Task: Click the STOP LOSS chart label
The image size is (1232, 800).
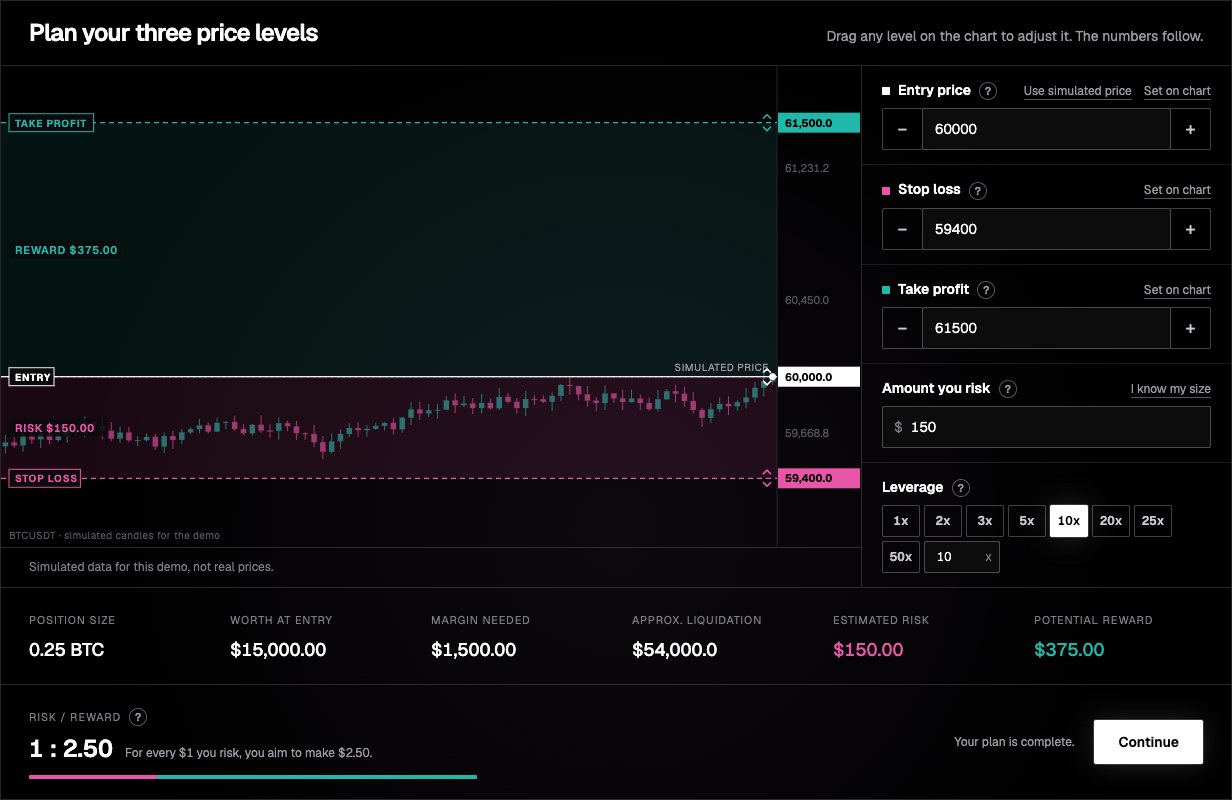Action: [x=45, y=478]
